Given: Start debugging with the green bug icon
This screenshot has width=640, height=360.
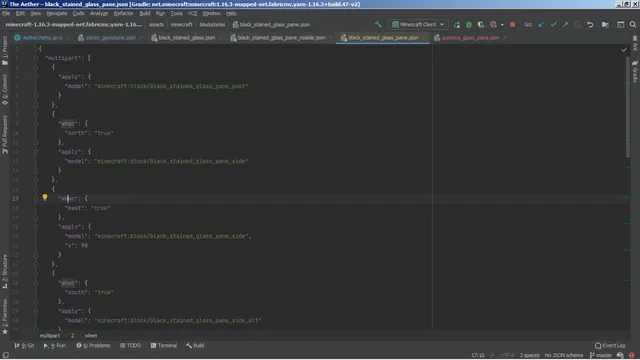Looking at the screenshot, I should 469,24.
